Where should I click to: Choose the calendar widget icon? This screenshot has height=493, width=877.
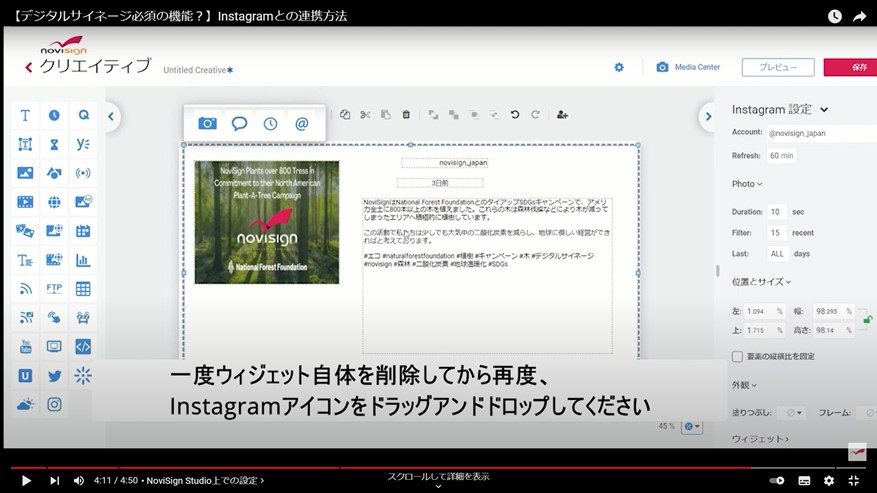coord(83,231)
